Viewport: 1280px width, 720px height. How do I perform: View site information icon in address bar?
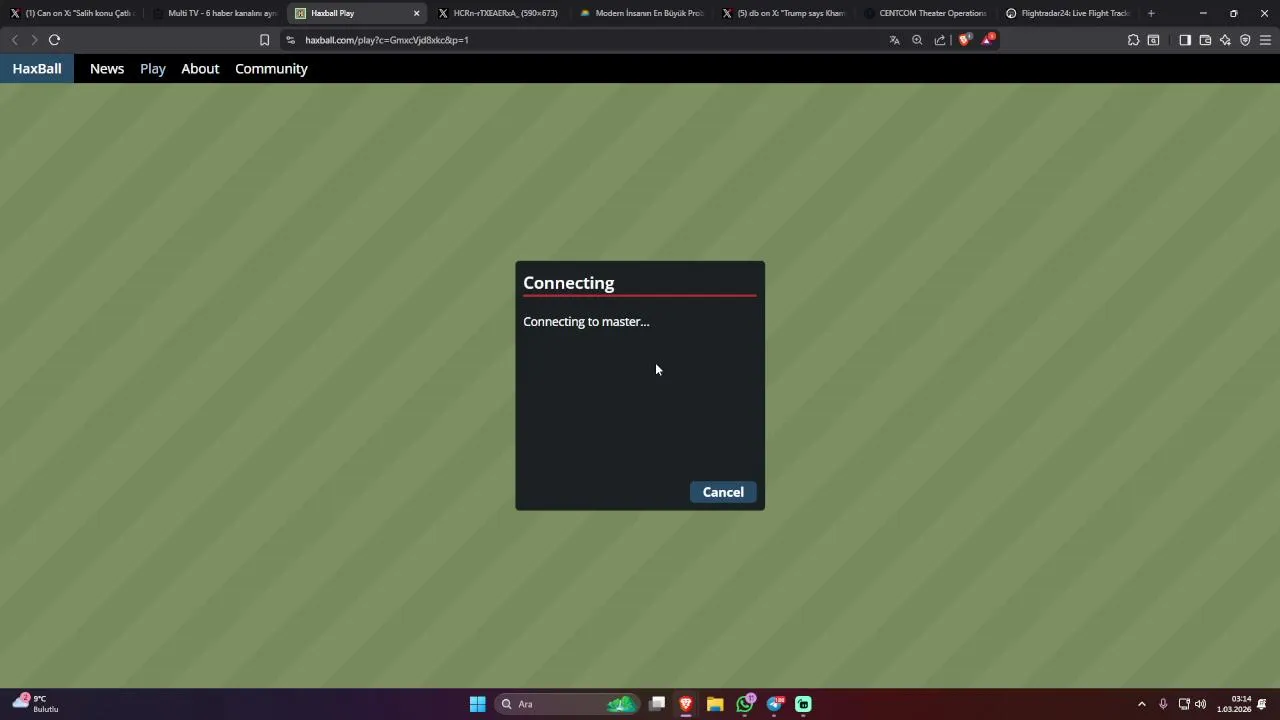pos(290,40)
